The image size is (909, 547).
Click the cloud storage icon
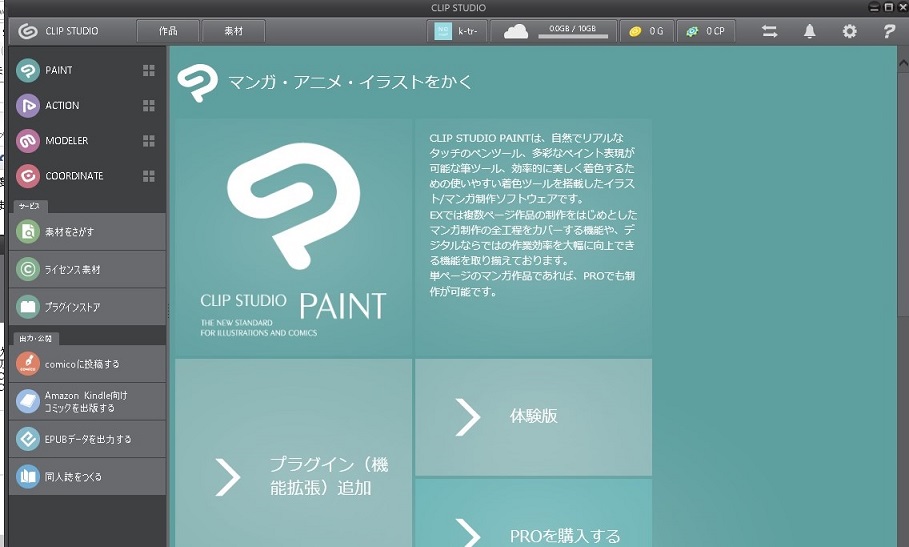point(515,31)
